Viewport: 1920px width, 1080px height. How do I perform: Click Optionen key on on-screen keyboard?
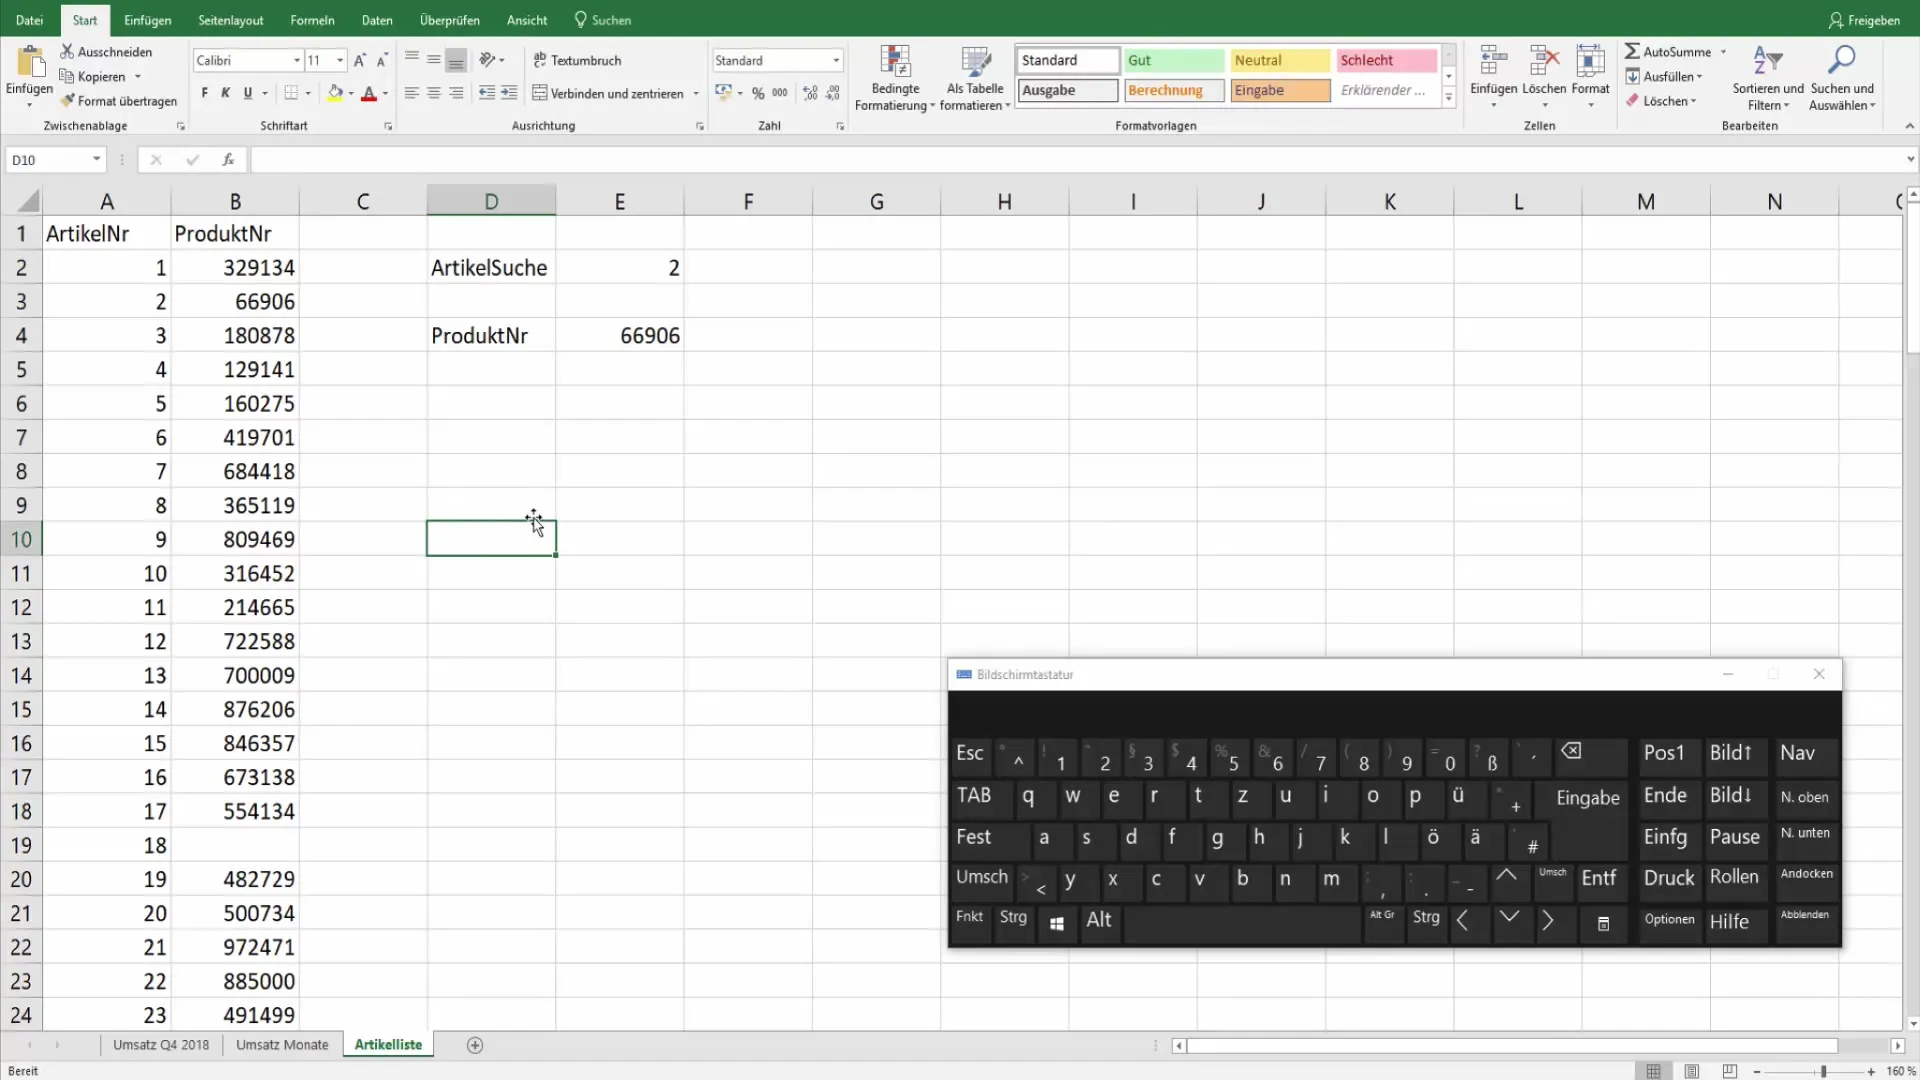tap(1669, 920)
